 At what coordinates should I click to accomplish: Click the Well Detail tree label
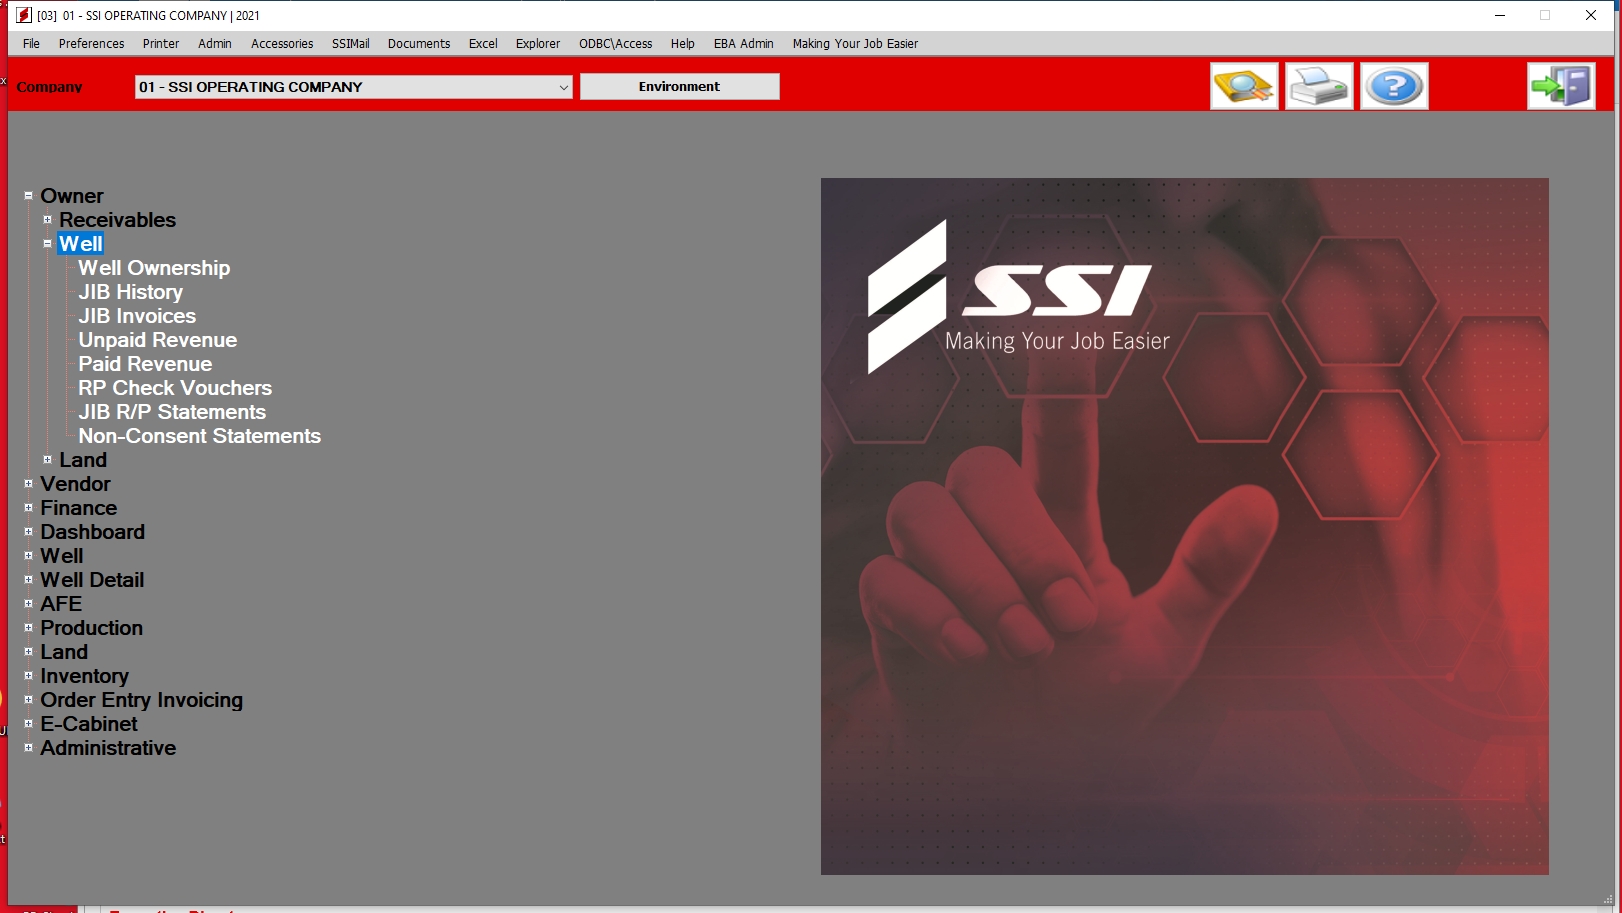92,580
